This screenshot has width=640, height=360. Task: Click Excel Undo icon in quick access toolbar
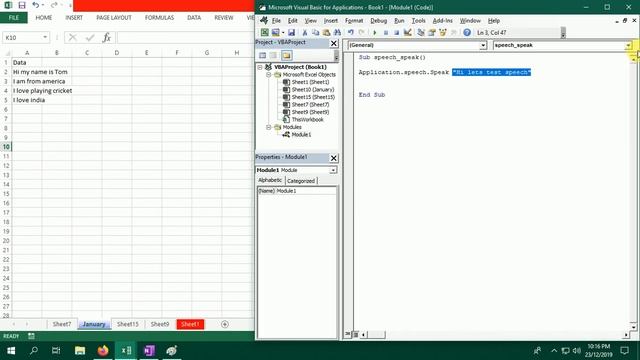coord(36,5)
